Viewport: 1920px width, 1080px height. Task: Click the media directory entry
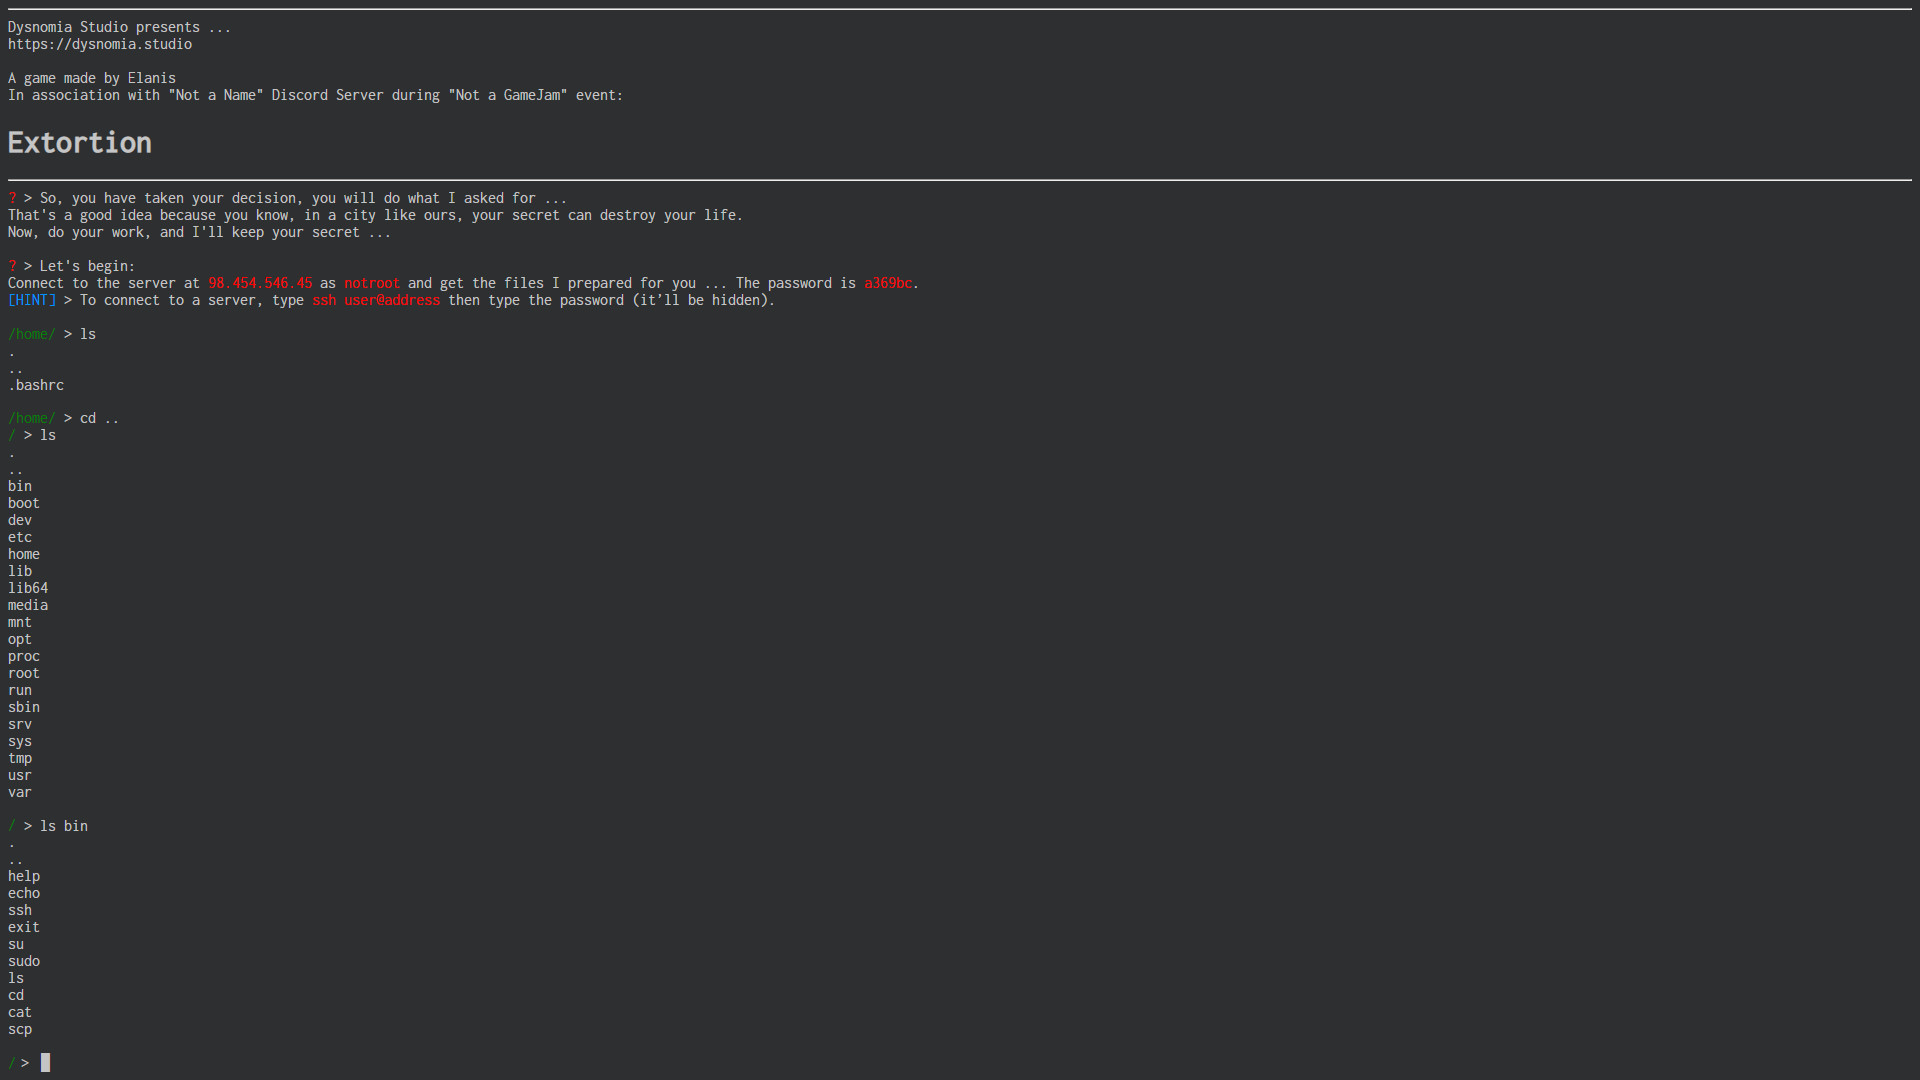coord(28,605)
